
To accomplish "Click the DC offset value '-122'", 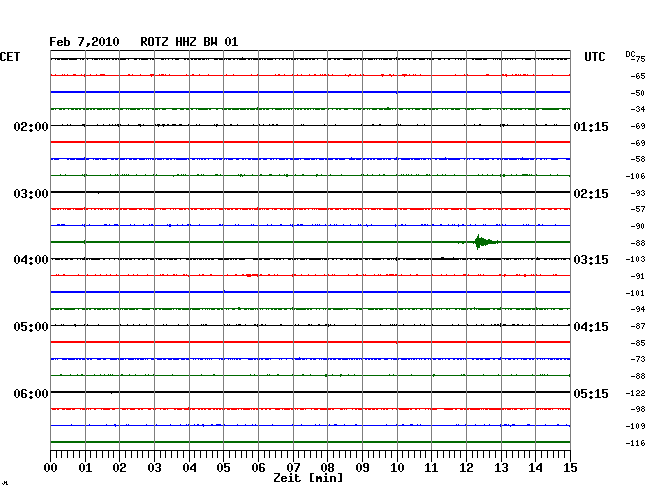I will [x=635, y=393].
